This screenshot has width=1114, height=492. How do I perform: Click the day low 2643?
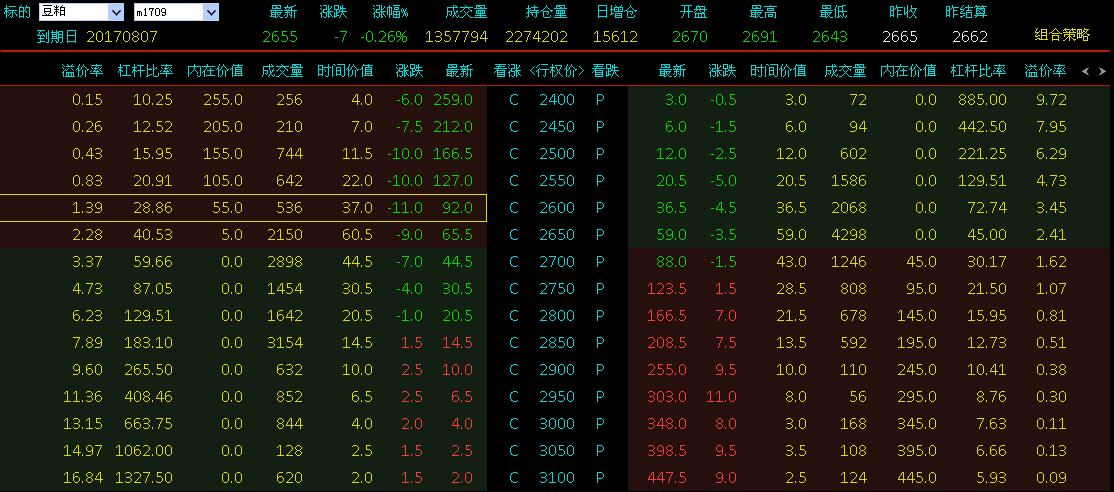[x=830, y=37]
